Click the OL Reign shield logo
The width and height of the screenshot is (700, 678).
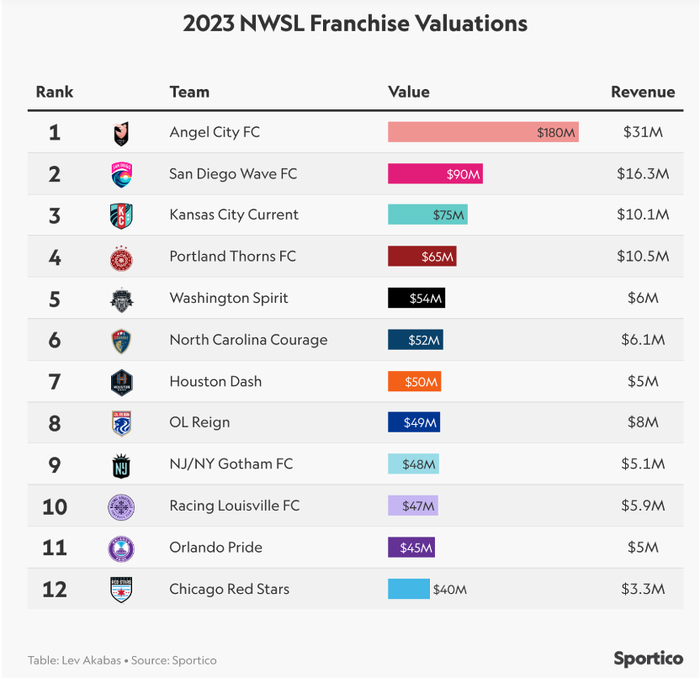coord(121,423)
